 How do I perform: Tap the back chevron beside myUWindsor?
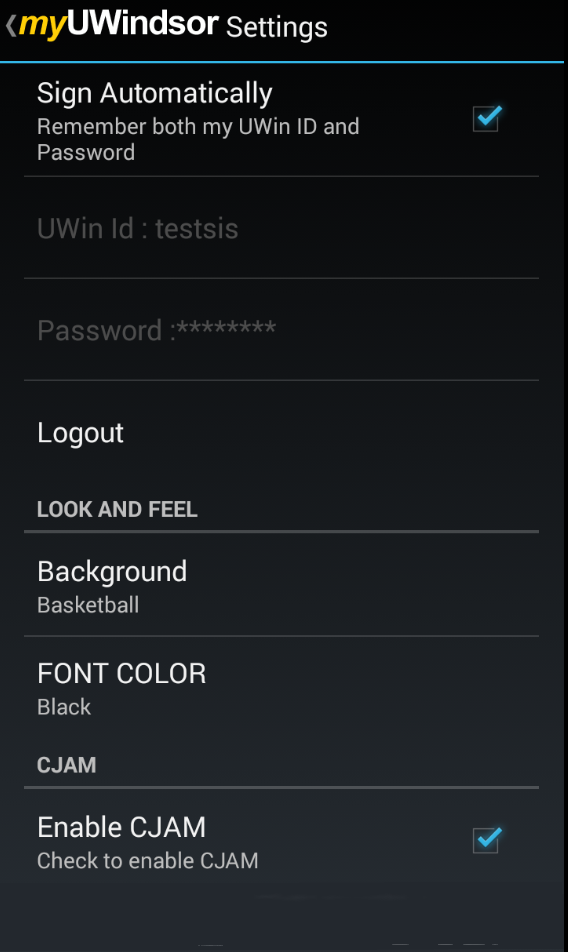click(x=11, y=26)
